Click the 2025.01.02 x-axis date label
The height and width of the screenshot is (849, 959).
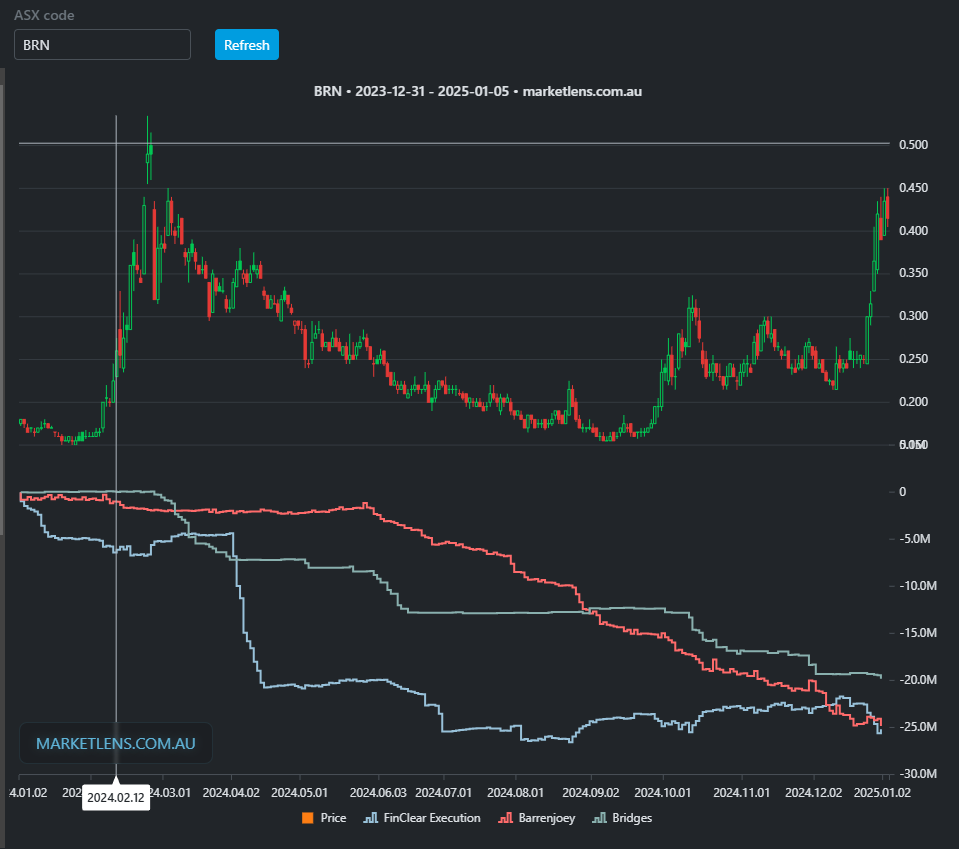point(883,791)
